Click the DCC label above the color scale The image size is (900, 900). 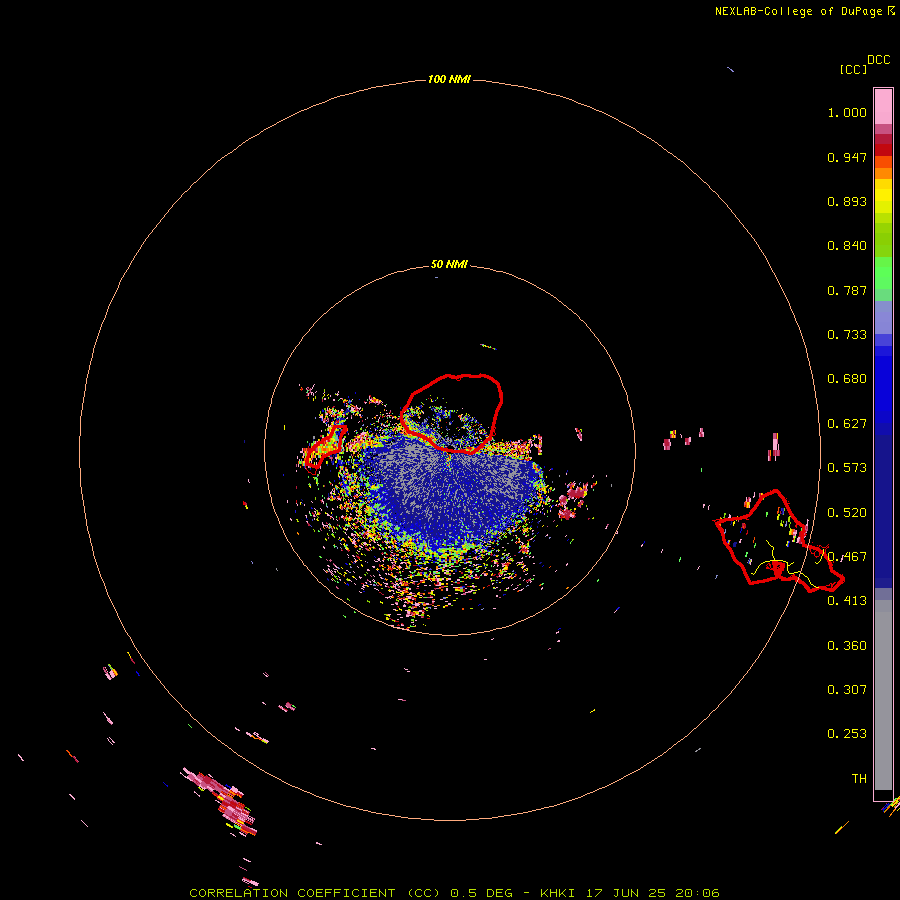click(878, 60)
